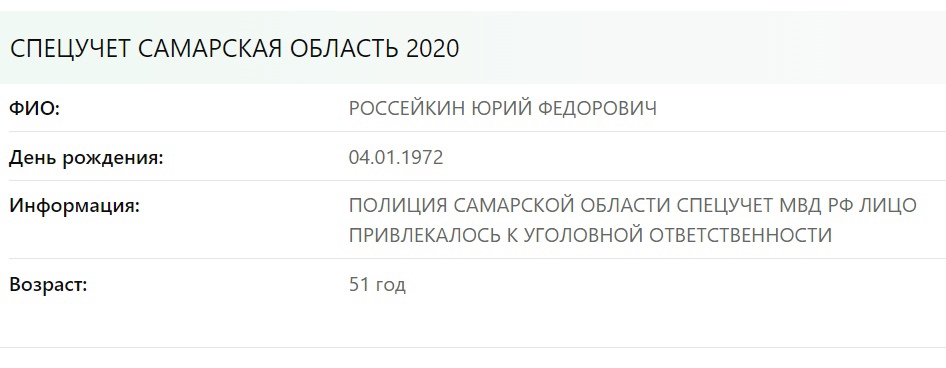This screenshot has height=368, width=946.
Task: Click the ФИО field label
Action: click(36, 109)
